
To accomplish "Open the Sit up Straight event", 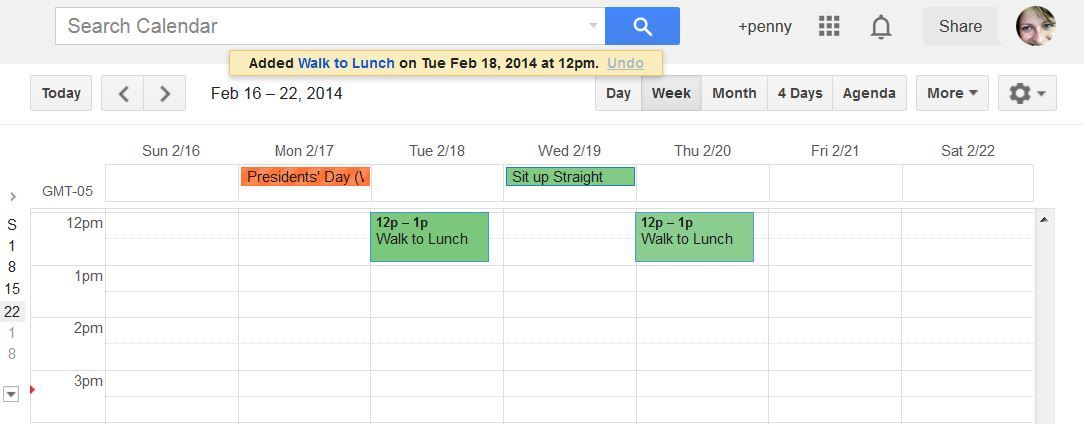I will coord(570,177).
